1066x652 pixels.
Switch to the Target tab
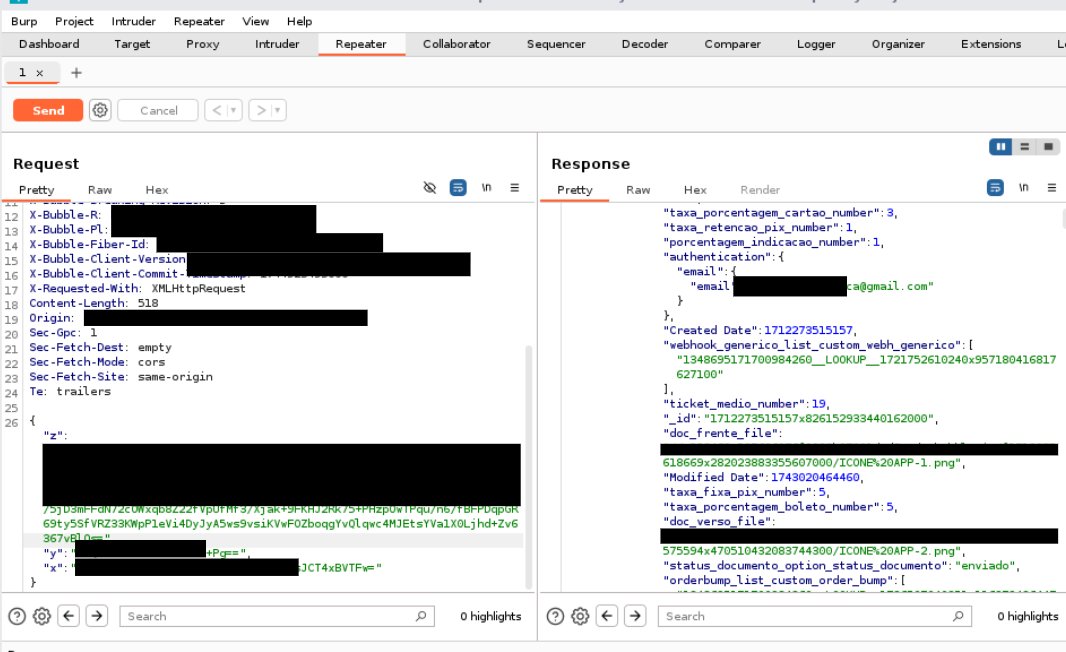click(x=132, y=44)
